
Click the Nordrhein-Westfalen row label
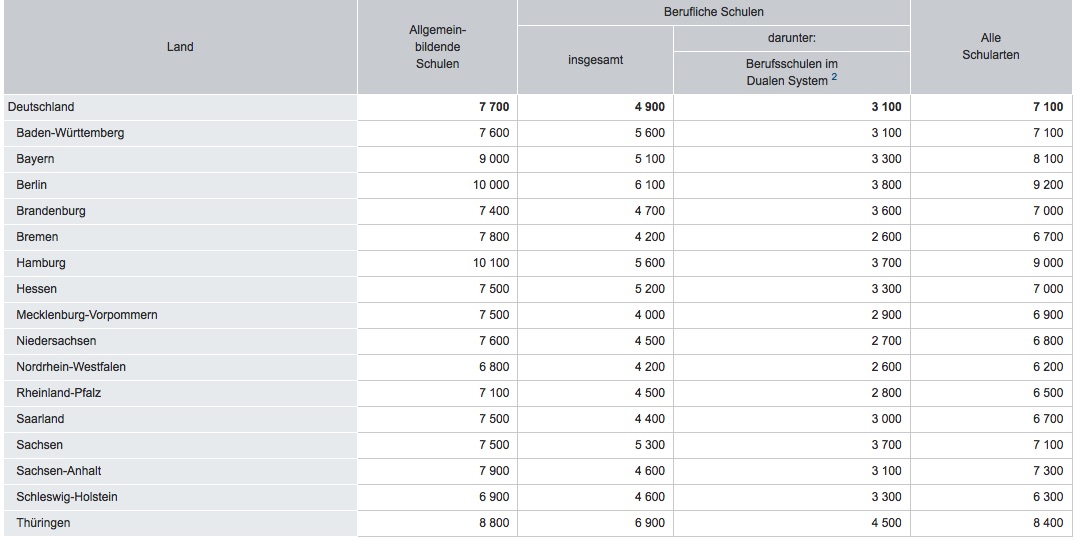(x=71, y=367)
